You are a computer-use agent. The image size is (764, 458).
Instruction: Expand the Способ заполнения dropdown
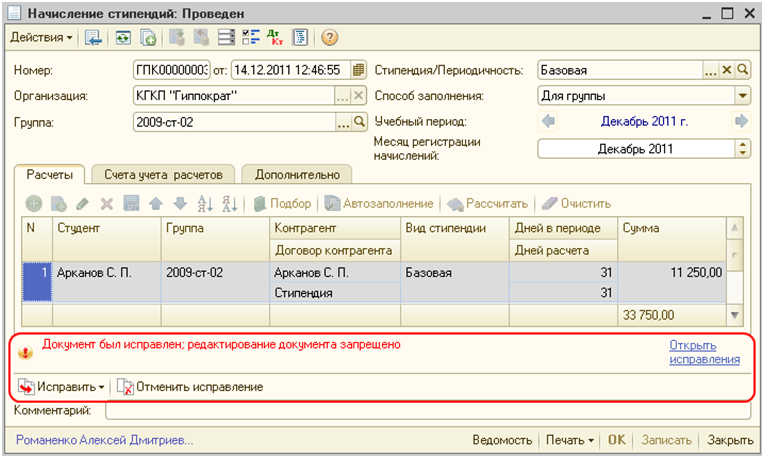pos(742,97)
